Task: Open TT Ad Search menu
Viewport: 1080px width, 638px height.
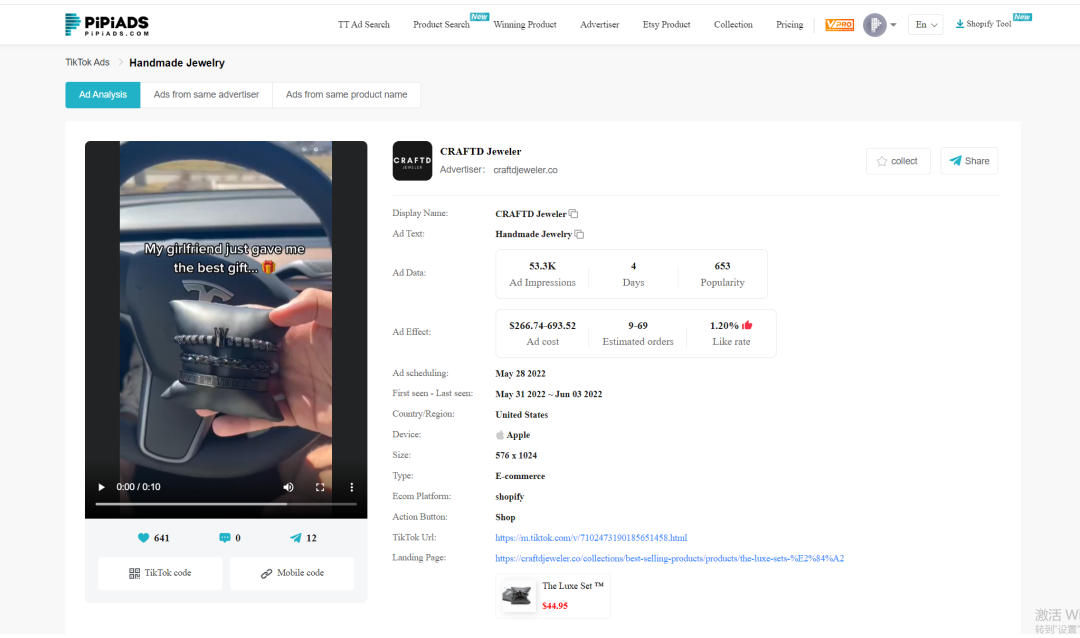Action: (364, 25)
